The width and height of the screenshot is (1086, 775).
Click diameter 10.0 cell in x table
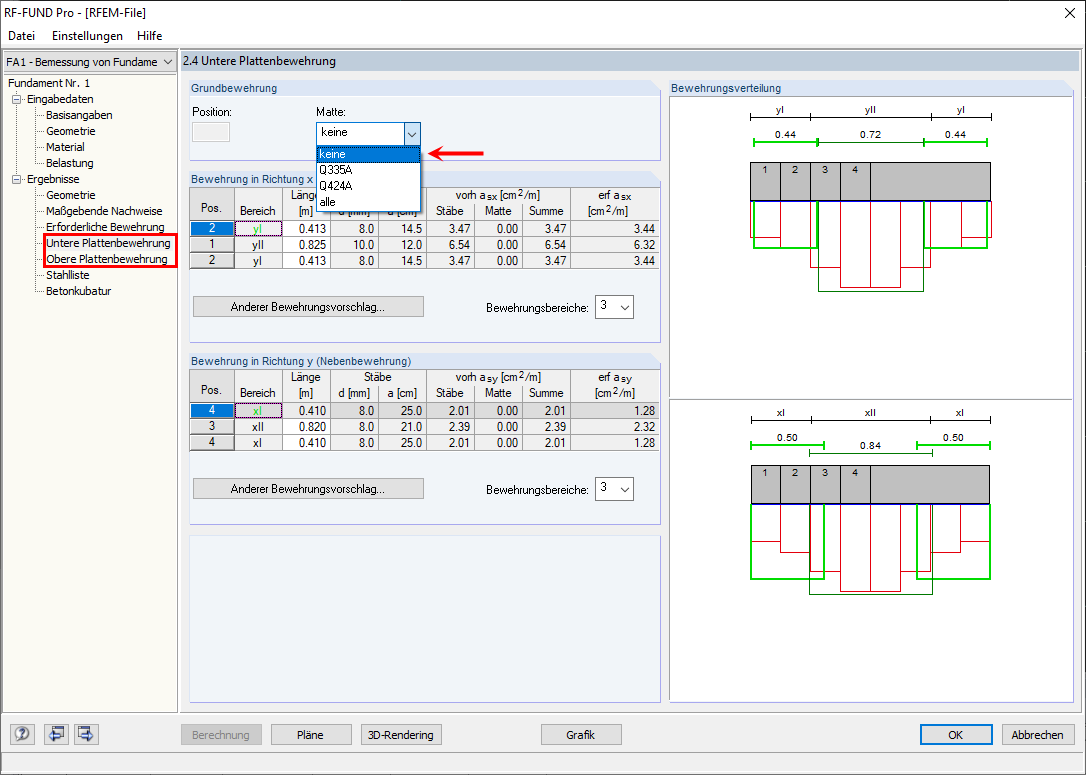(354, 244)
